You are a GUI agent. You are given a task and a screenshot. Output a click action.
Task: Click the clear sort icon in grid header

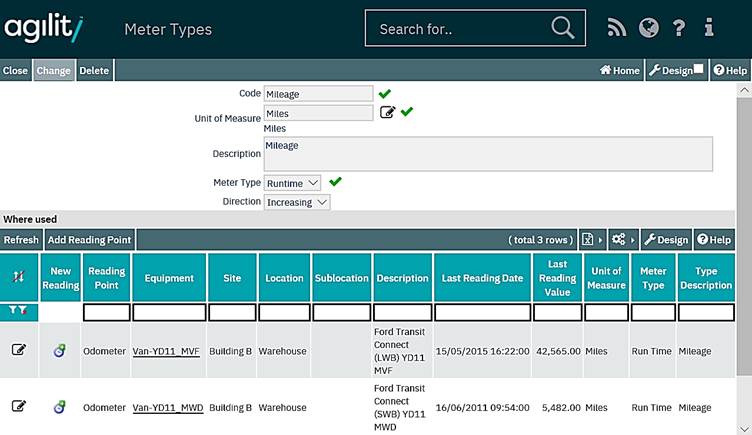19,277
